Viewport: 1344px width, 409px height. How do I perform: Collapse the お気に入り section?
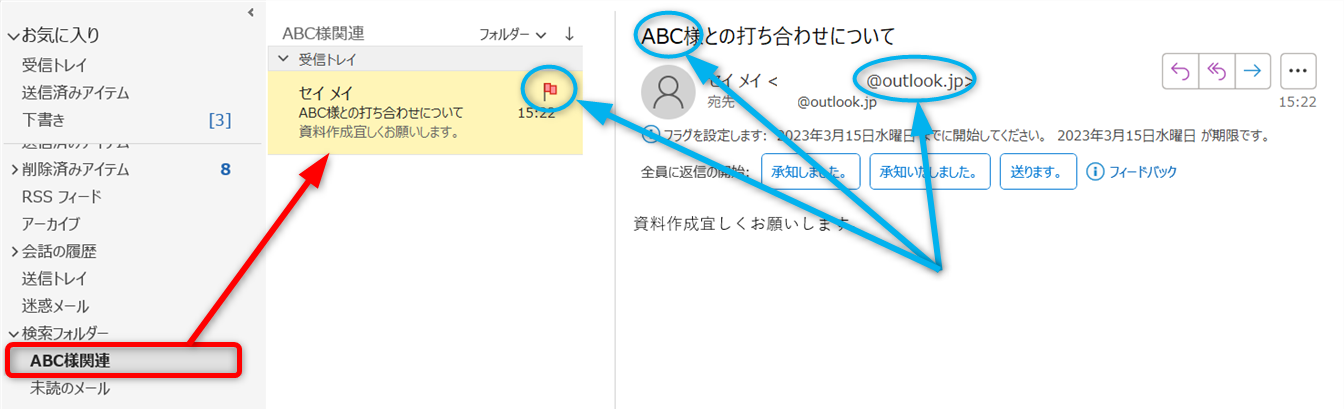pyautogui.click(x=12, y=36)
